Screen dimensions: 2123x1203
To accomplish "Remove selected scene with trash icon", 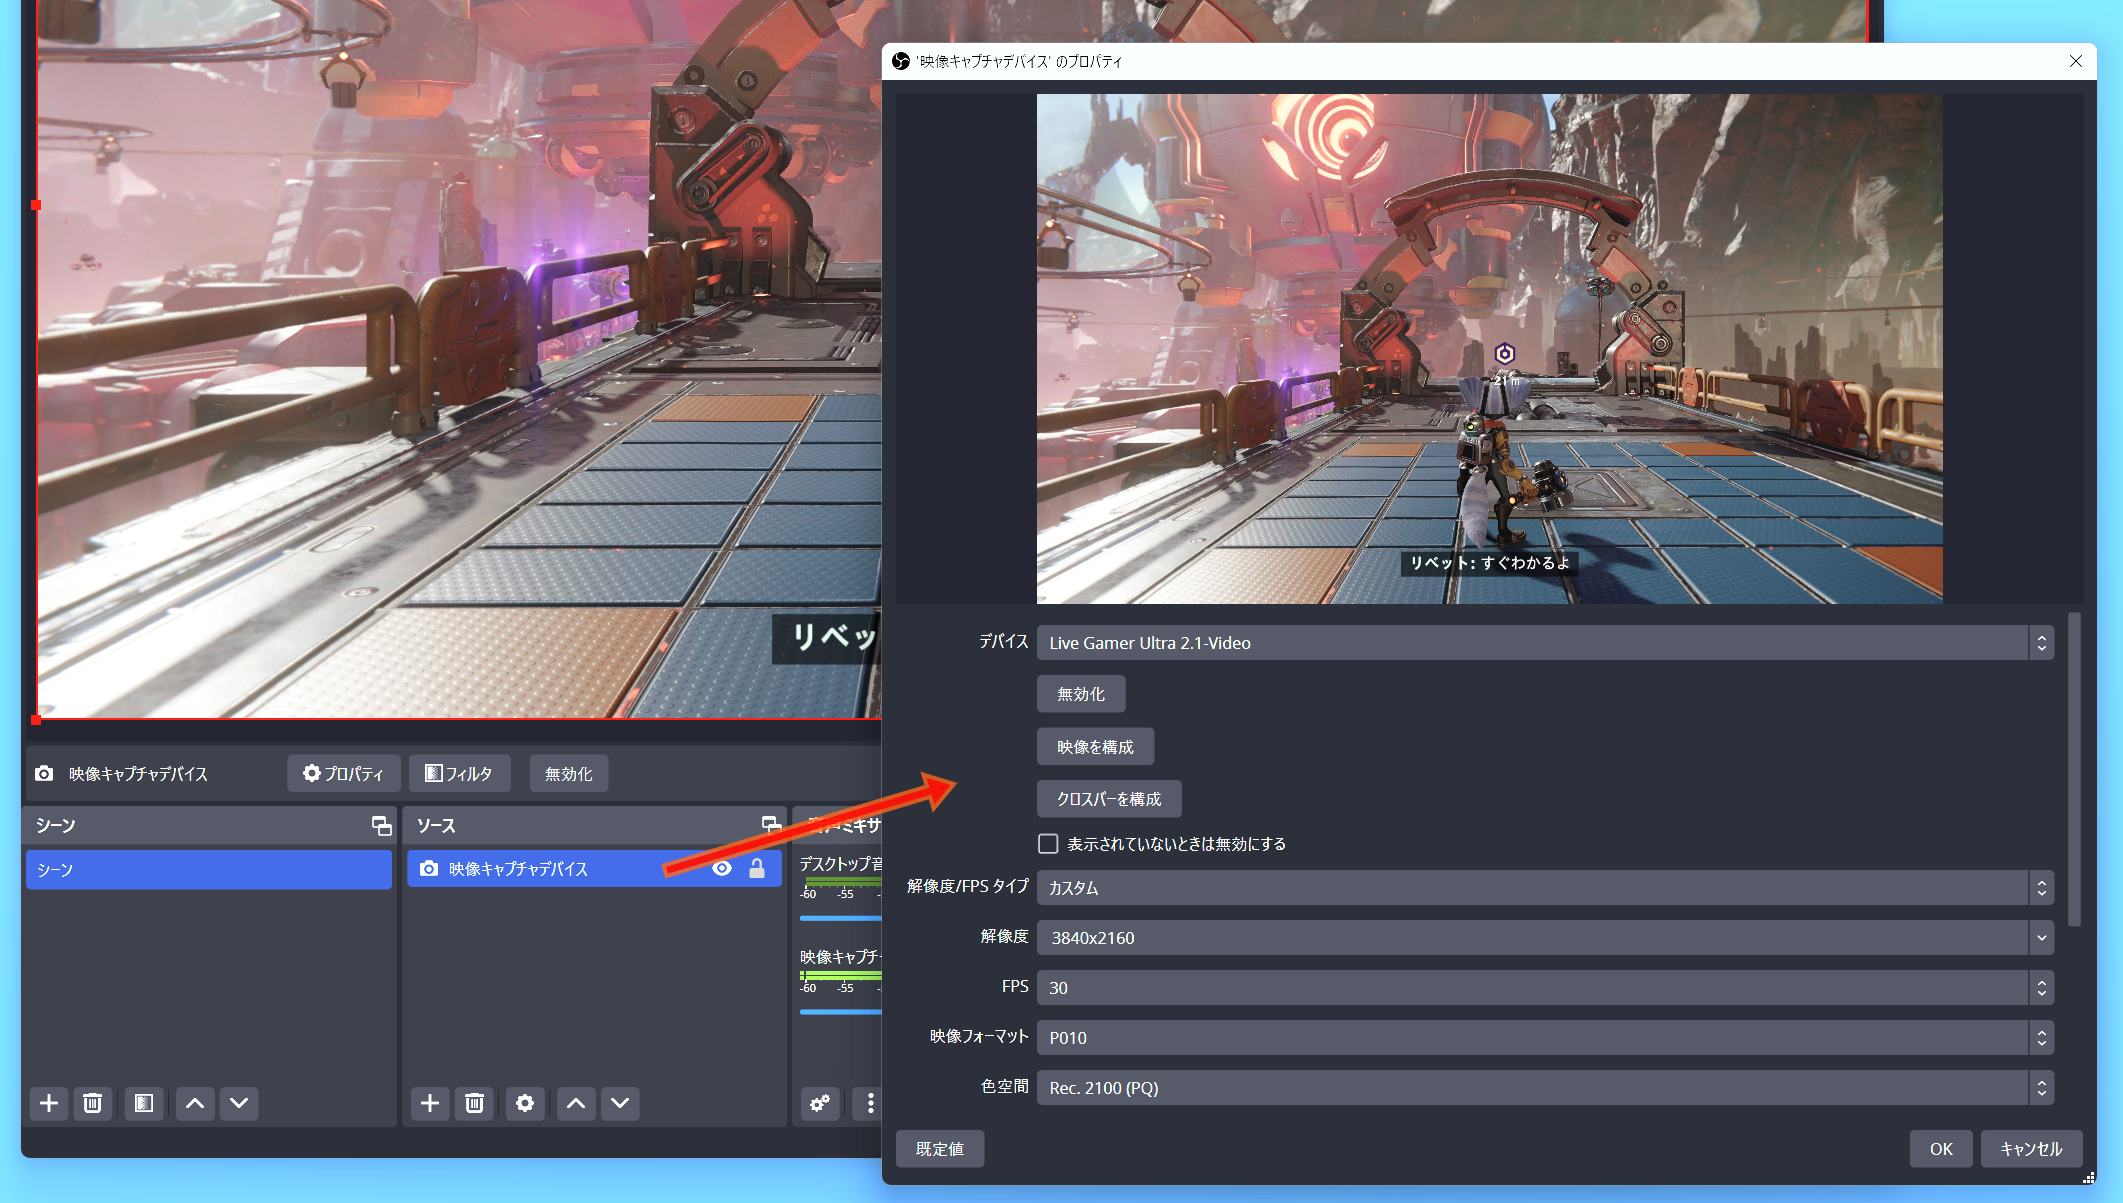I will coord(93,1103).
